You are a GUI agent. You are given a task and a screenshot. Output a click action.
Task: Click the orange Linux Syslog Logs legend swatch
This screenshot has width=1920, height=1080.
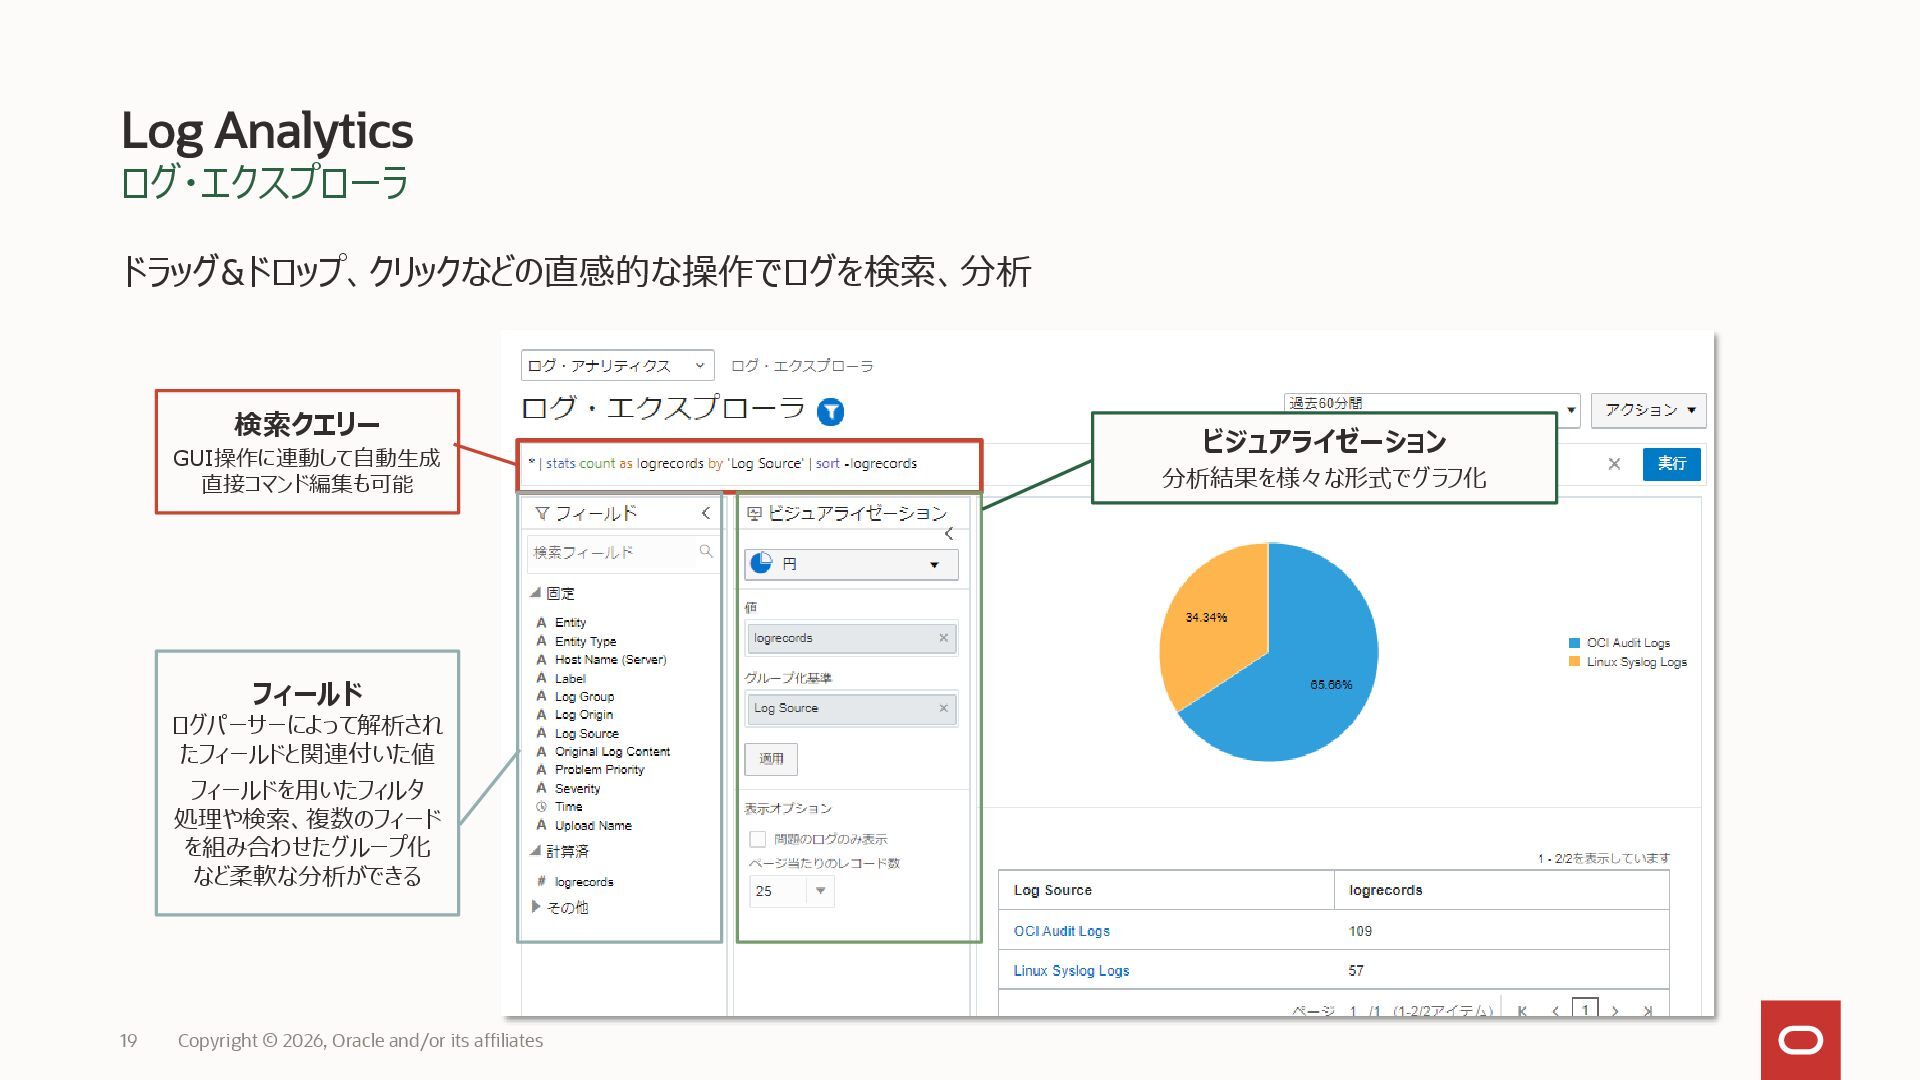pyautogui.click(x=1575, y=662)
